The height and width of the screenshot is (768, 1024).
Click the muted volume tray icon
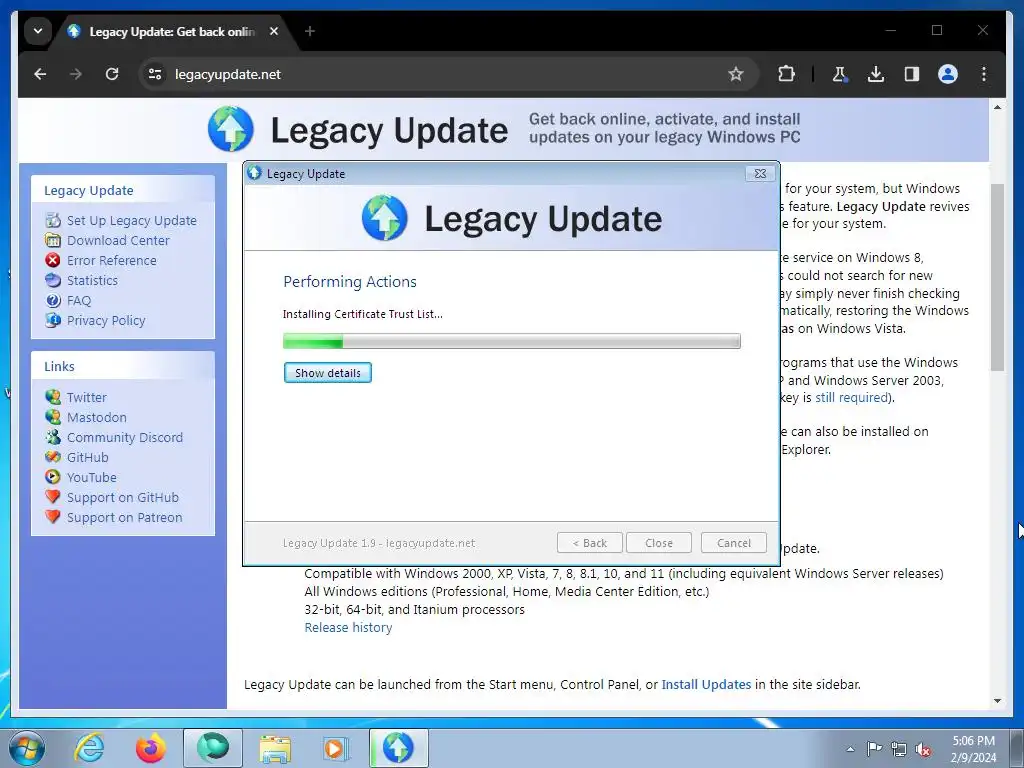pos(923,749)
